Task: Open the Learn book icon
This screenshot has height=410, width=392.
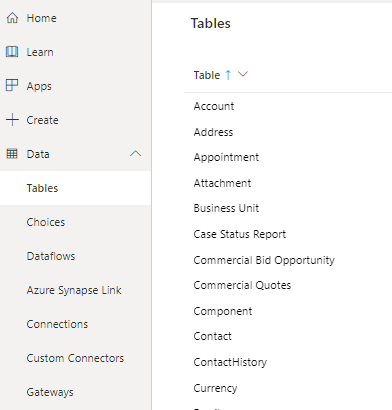Action: [12, 52]
